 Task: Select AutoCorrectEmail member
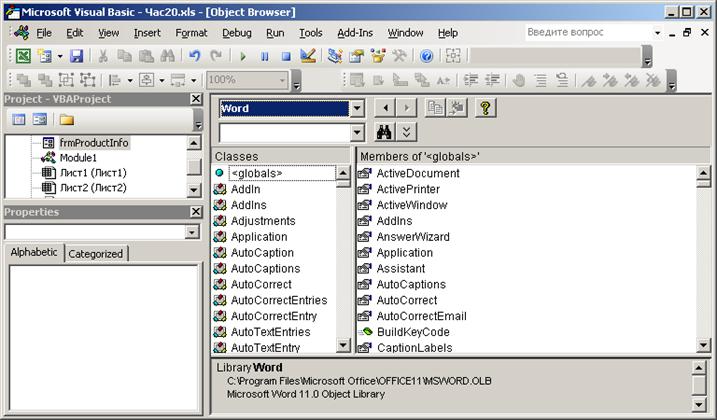click(421, 316)
